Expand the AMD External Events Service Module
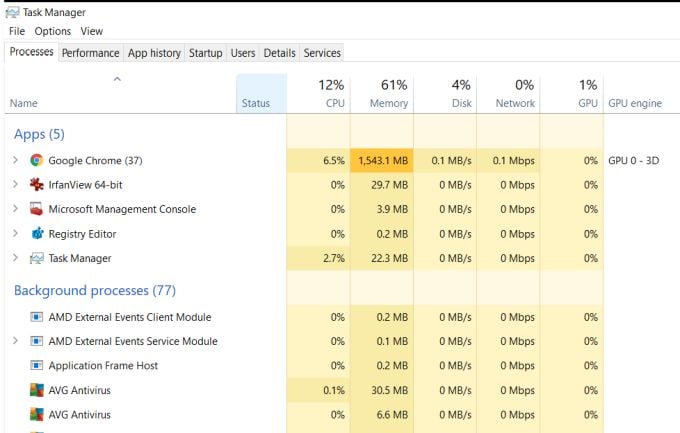Screen dimensions: 680x433 (15, 341)
